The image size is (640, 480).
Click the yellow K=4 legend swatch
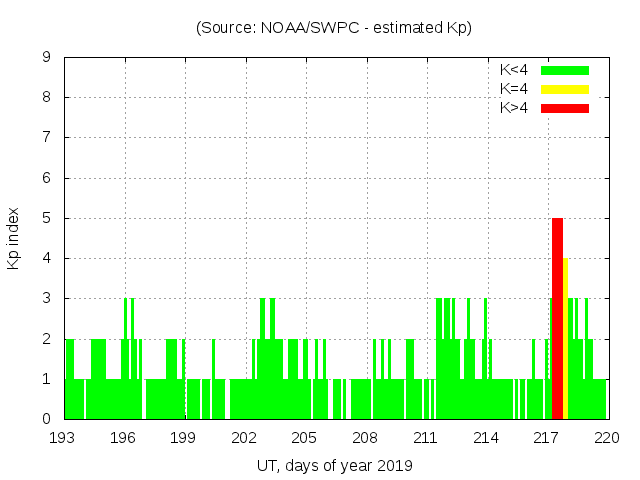click(x=565, y=89)
